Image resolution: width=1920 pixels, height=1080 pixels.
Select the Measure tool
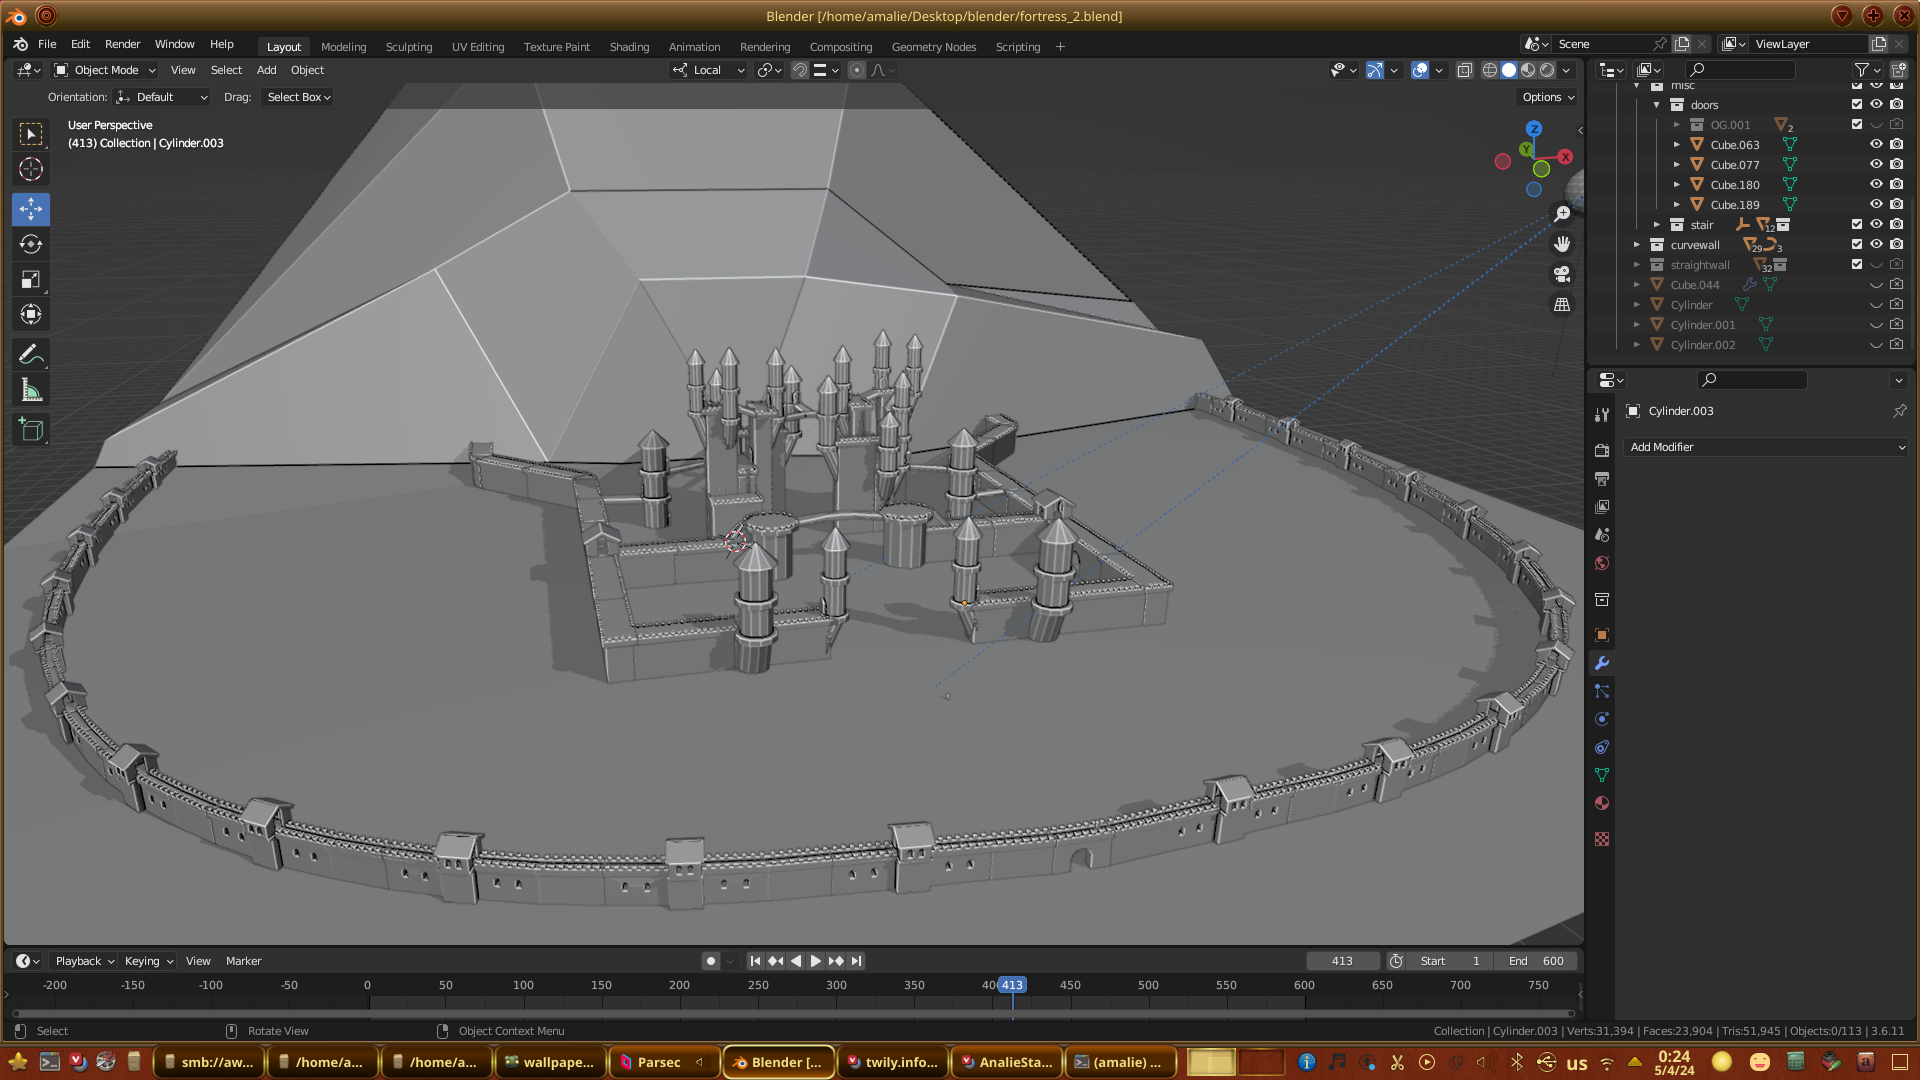click(31, 391)
